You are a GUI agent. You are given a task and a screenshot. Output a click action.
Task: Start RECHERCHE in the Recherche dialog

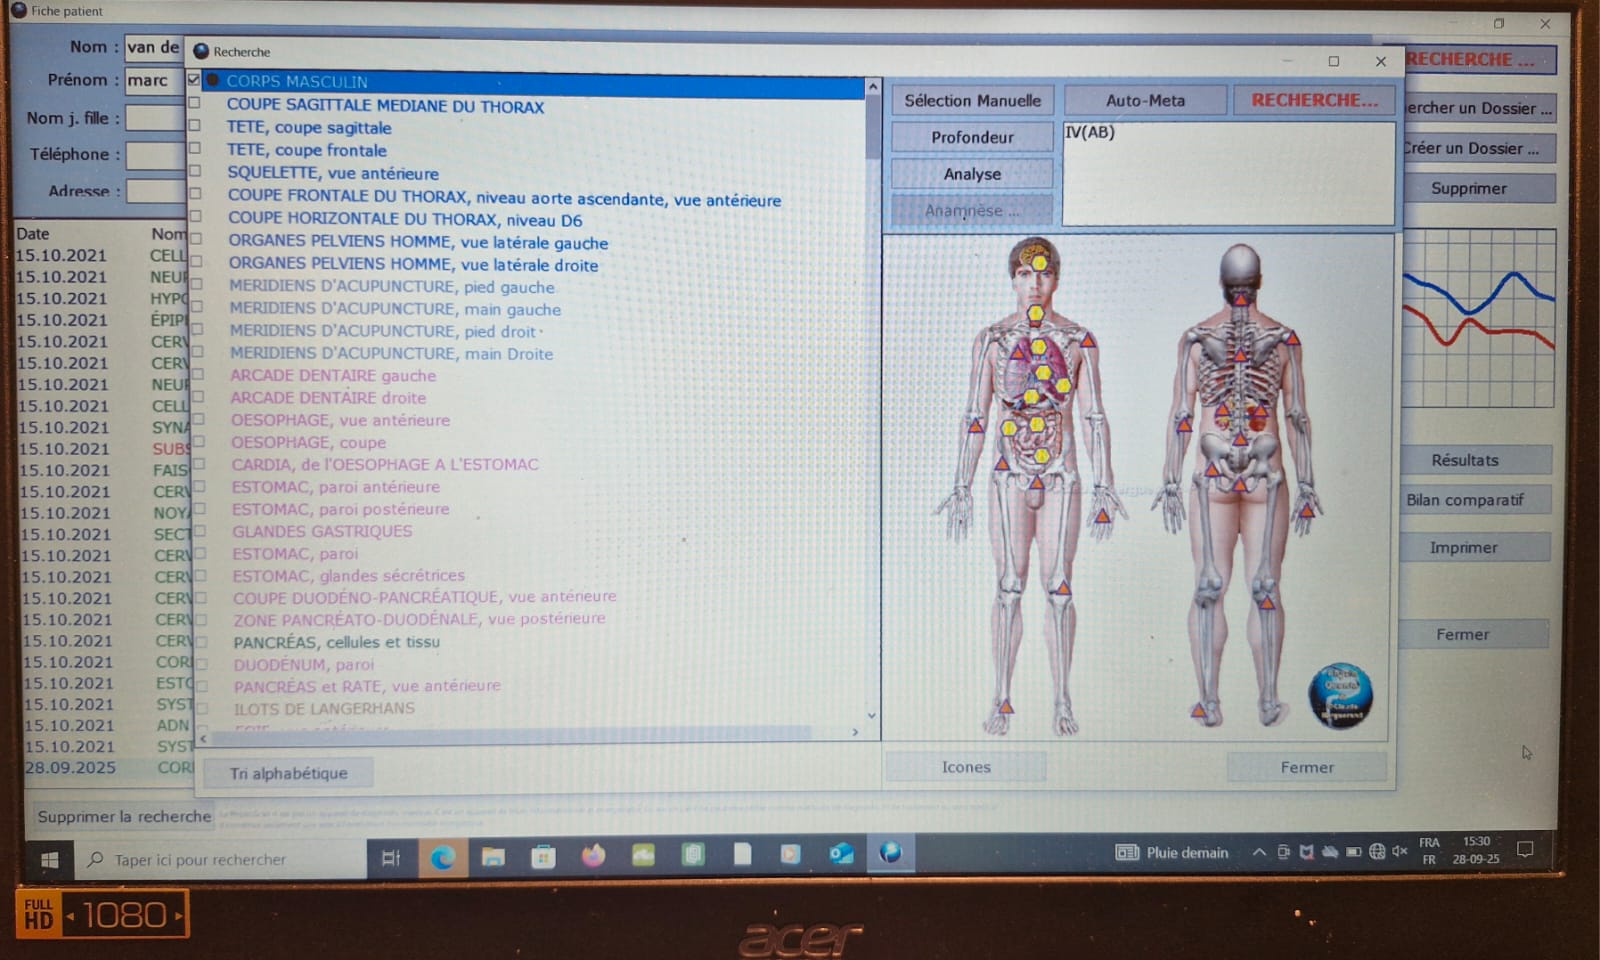tap(1314, 100)
